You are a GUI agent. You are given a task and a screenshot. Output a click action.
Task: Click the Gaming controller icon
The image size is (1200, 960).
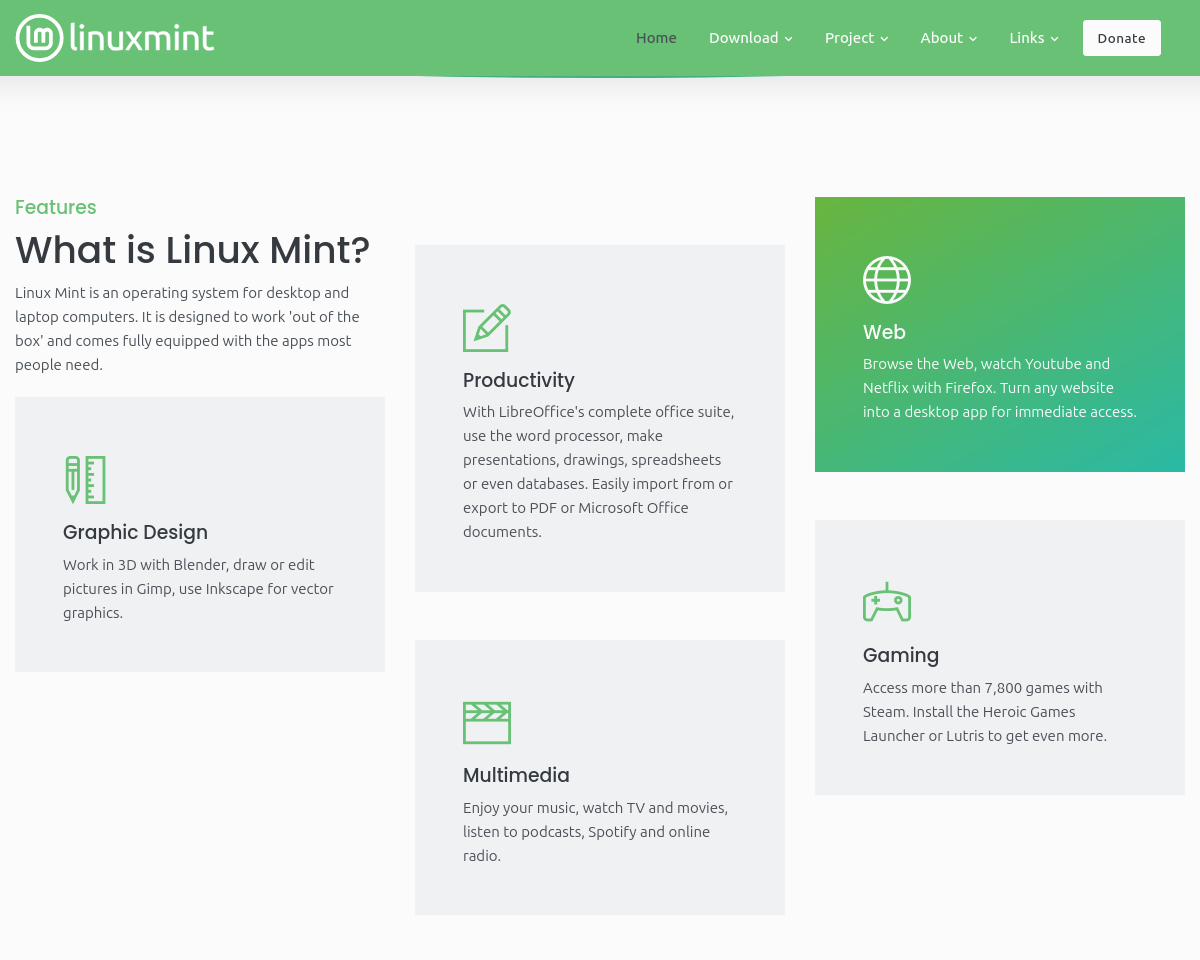[x=887, y=602]
